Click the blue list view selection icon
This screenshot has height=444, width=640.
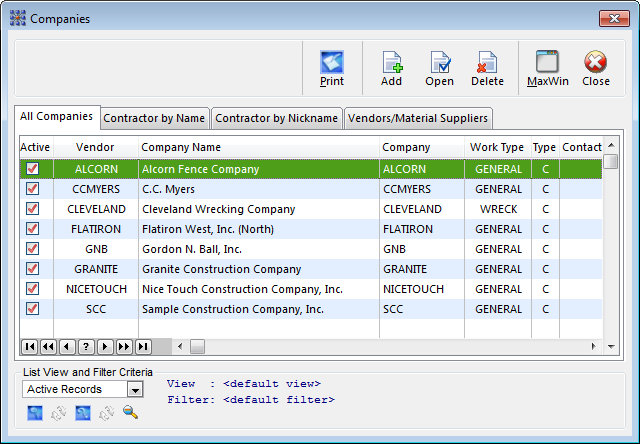pyautogui.click(x=35, y=413)
